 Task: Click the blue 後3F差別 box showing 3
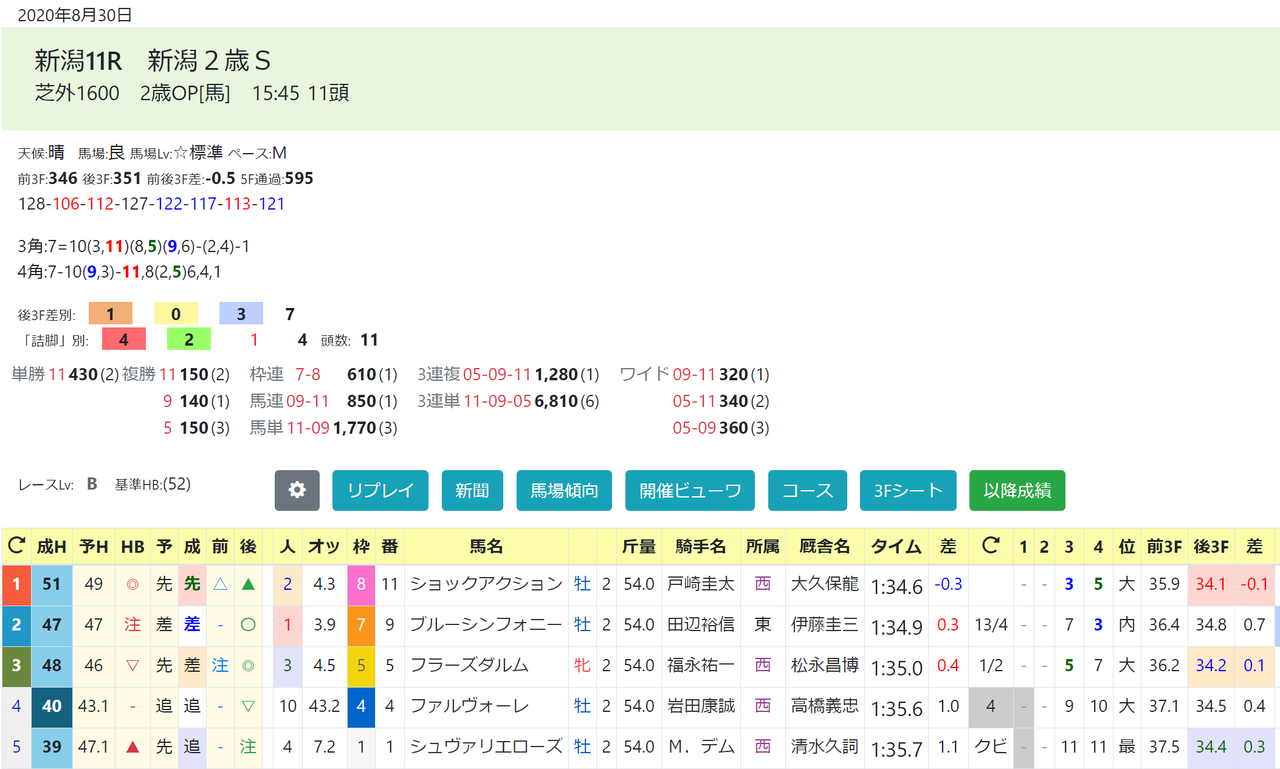241,314
